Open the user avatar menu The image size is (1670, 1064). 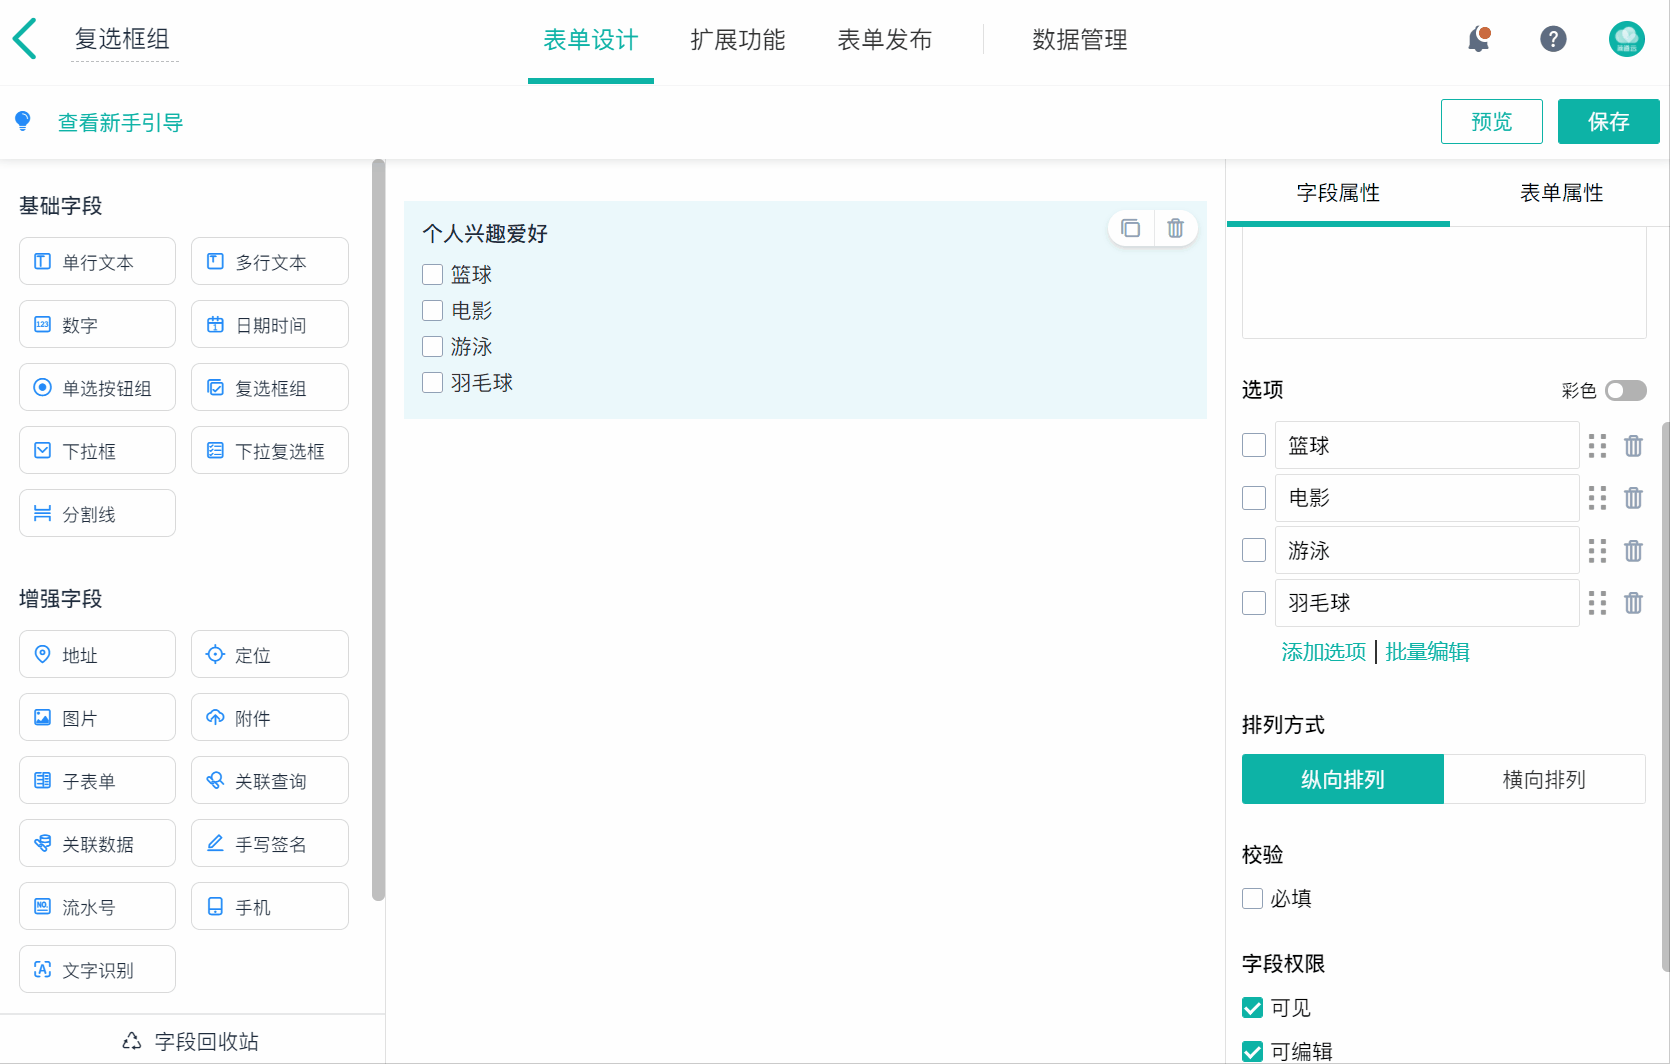pos(1626,40)
